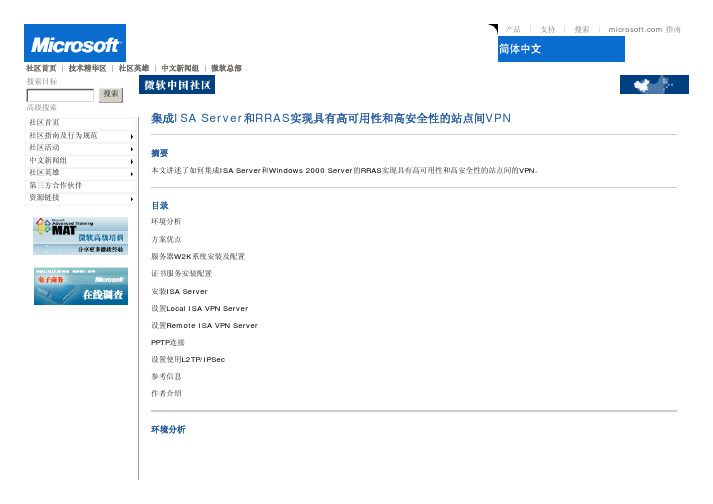Click the 搜索 button beside the search box
Image resolution: width=713 pixels, height=504 pixels.
[x=111, y=94]
